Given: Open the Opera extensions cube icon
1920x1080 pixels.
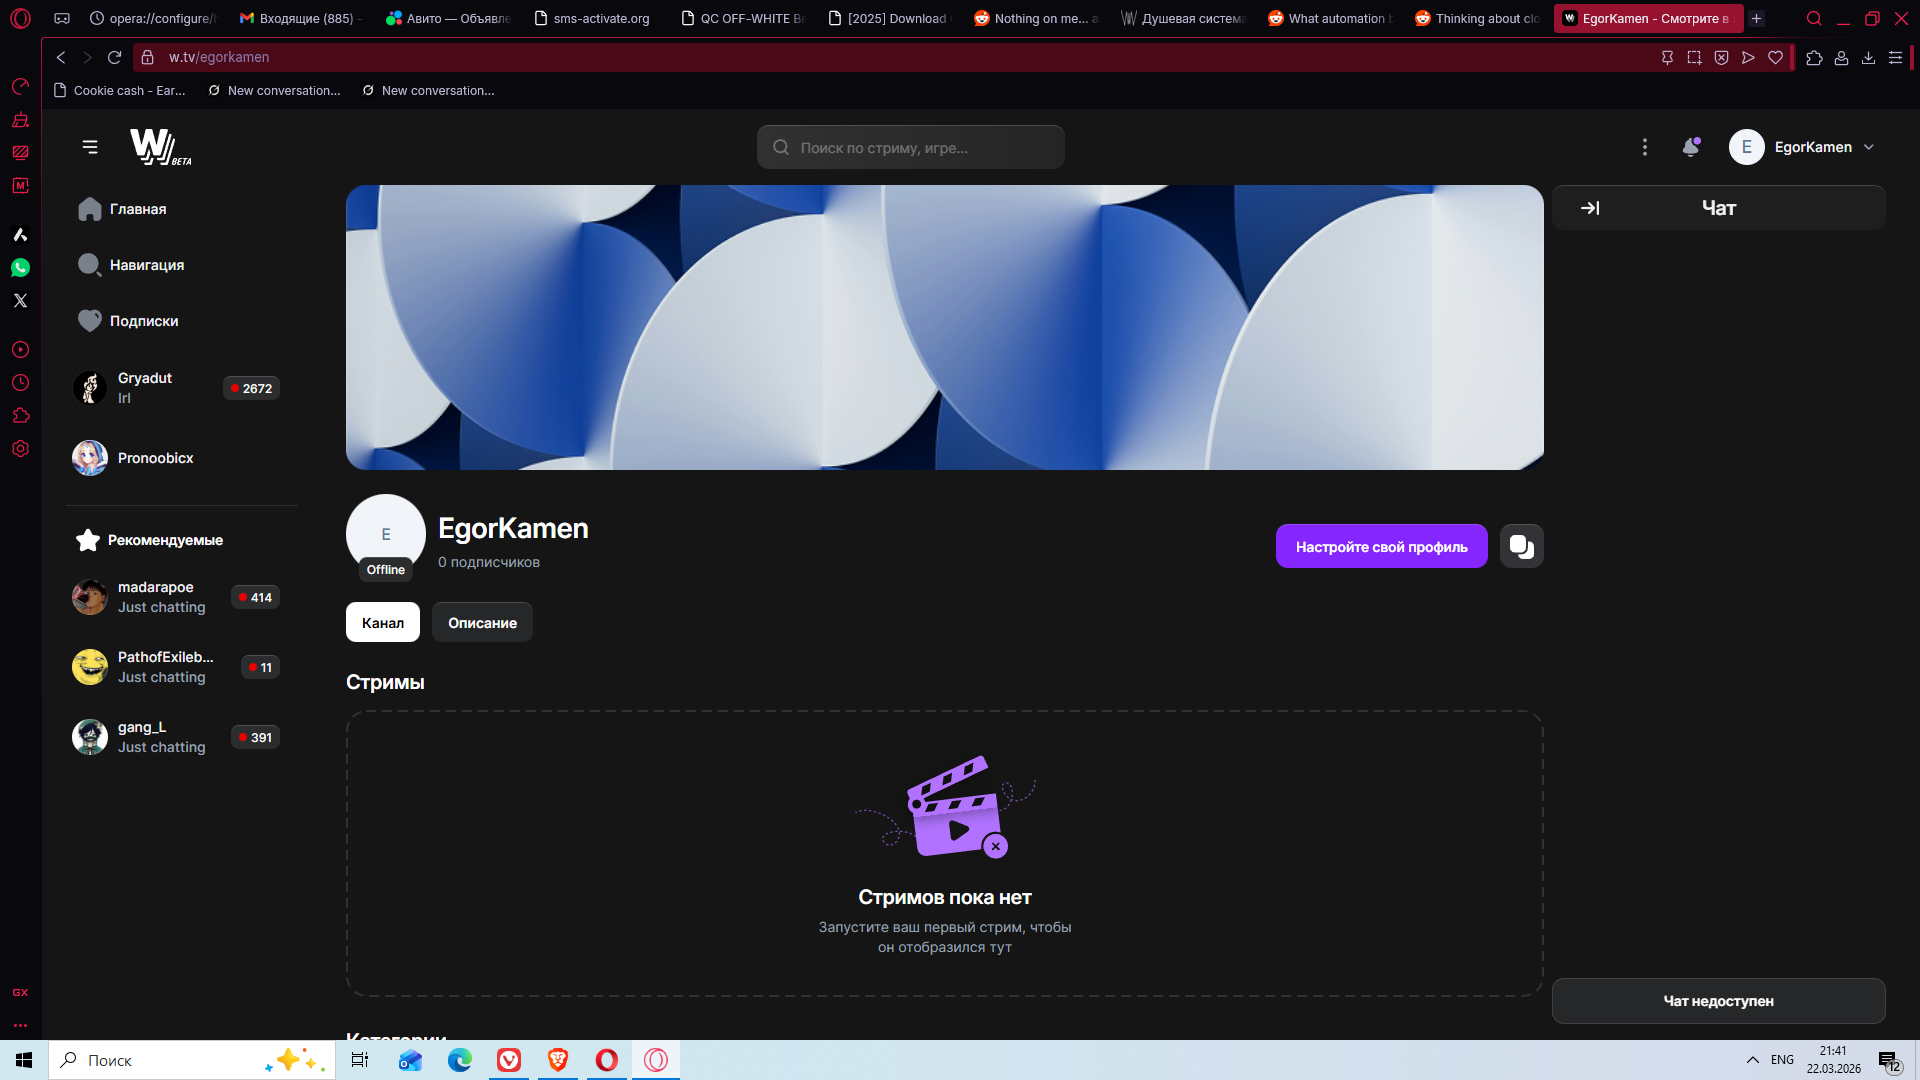Looking at the screenshot, I should (1814, 57).
